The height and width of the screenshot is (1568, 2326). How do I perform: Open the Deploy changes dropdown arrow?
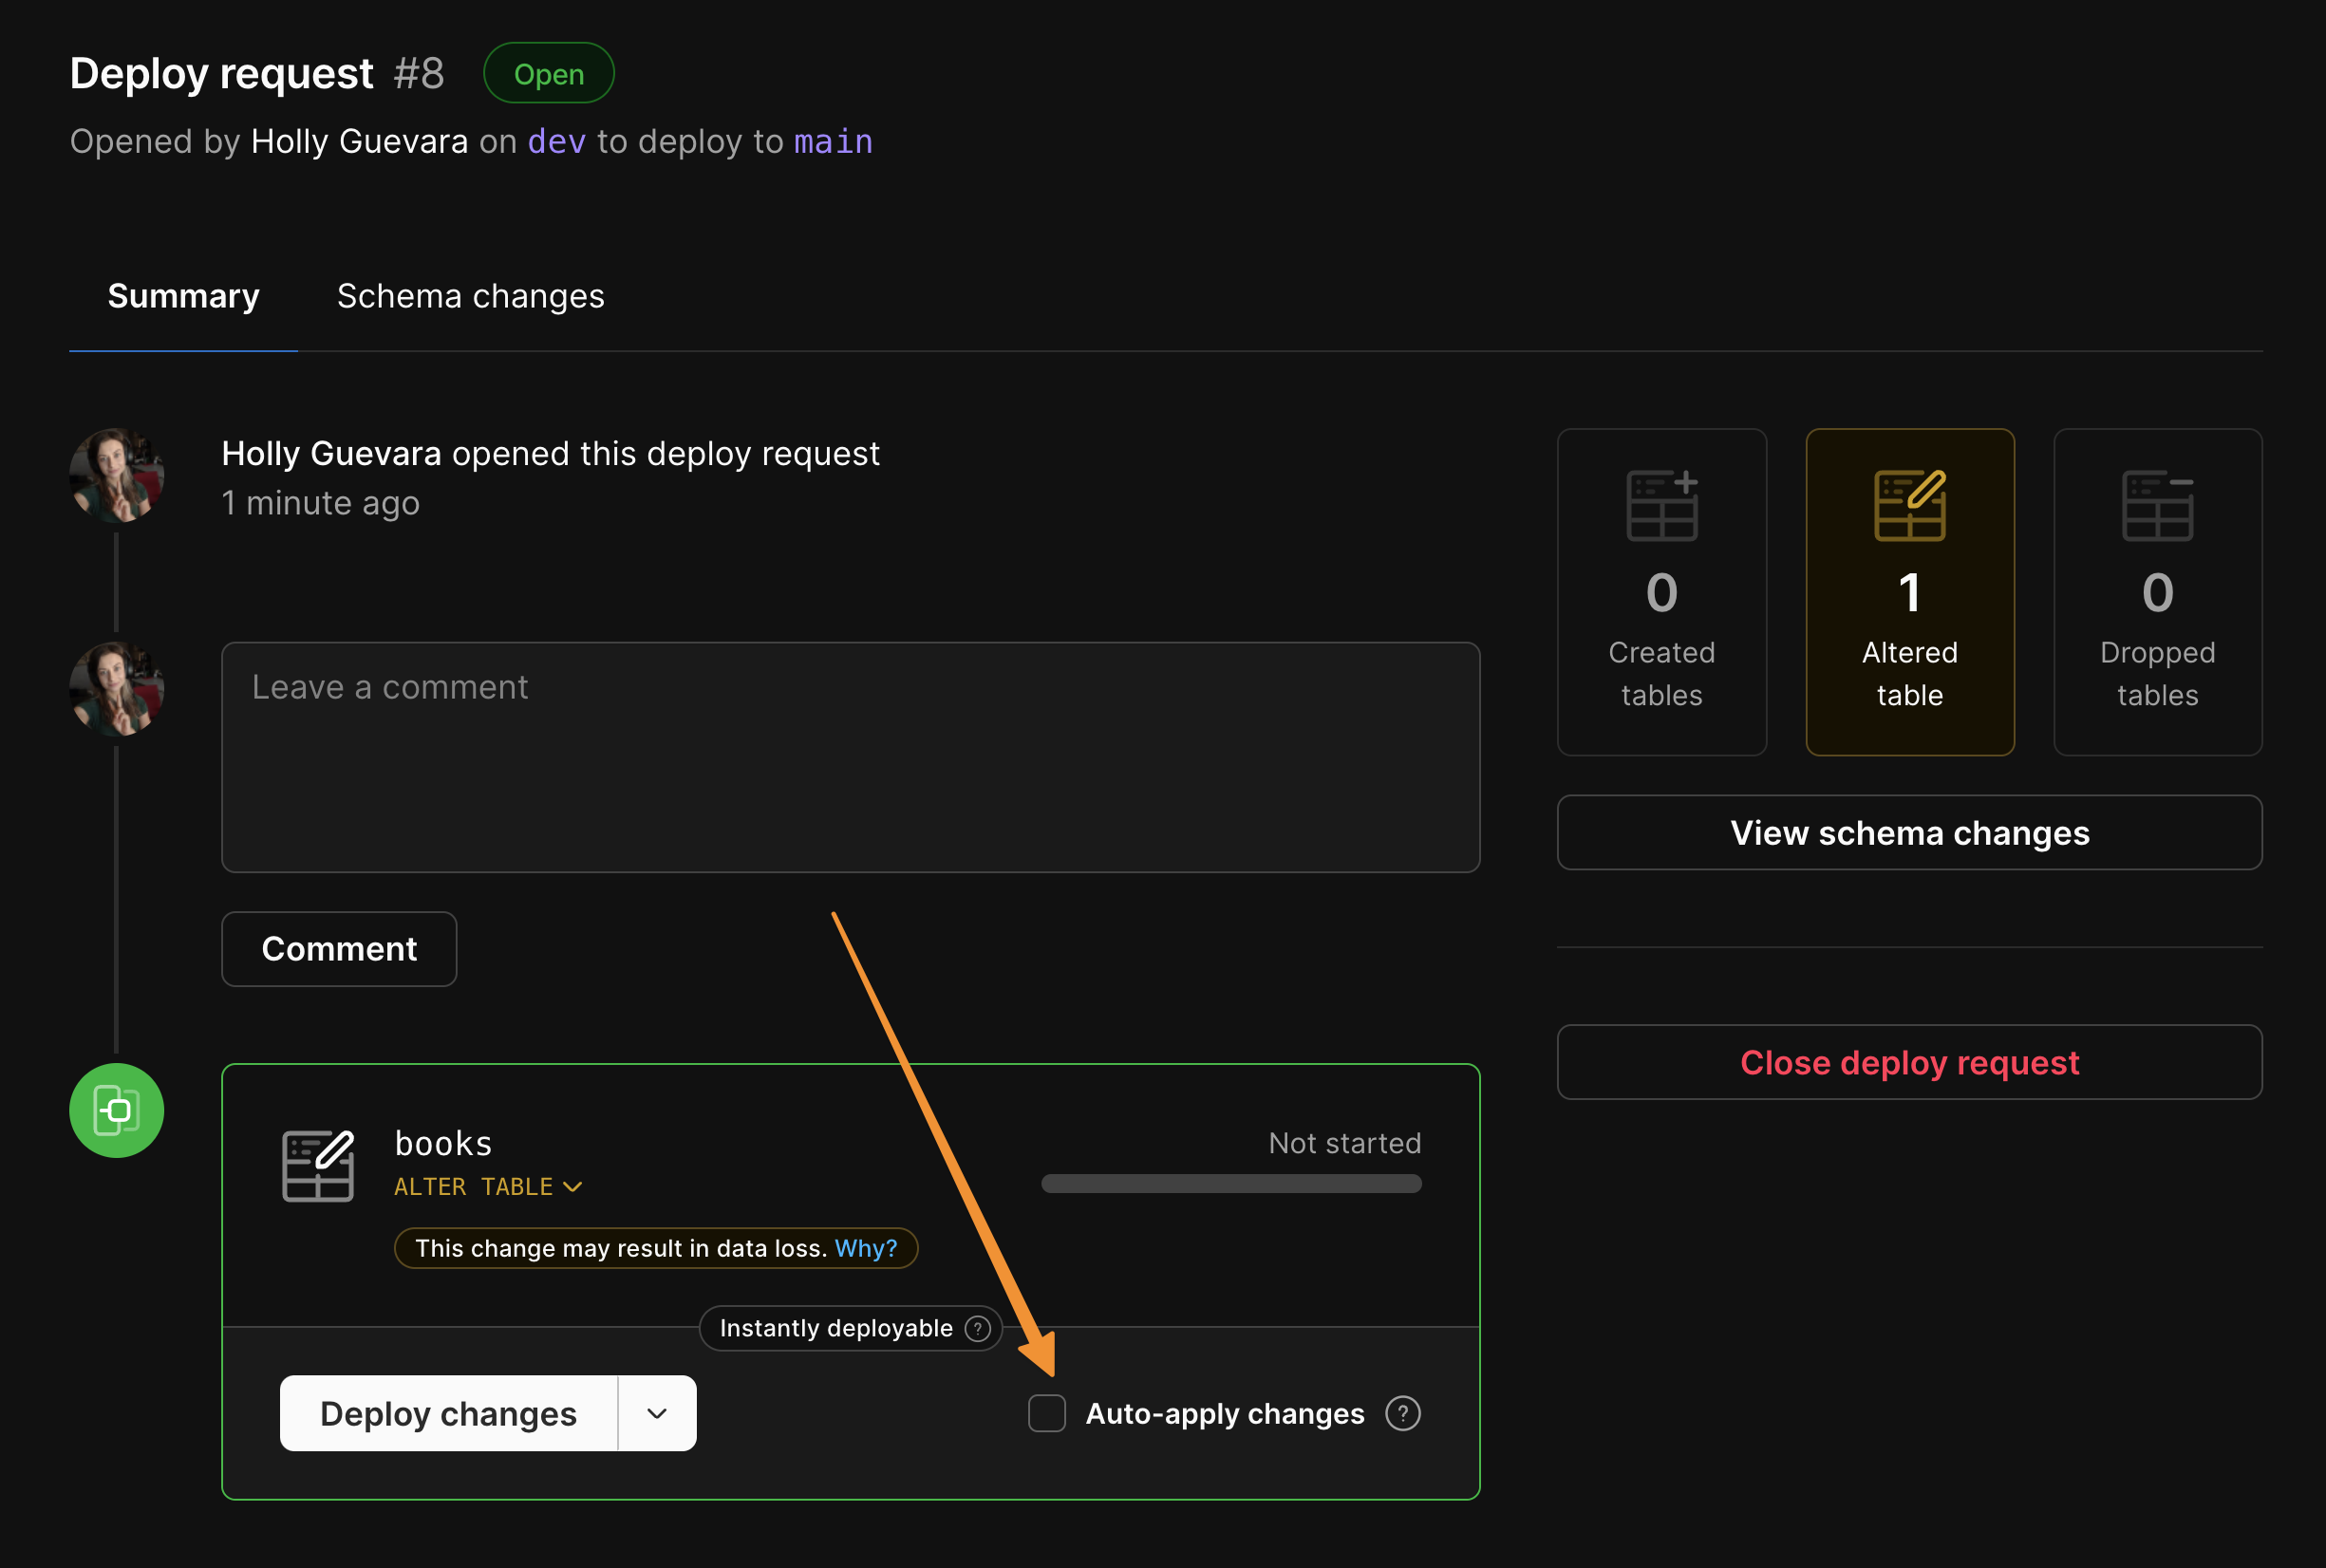(656, 1413)
